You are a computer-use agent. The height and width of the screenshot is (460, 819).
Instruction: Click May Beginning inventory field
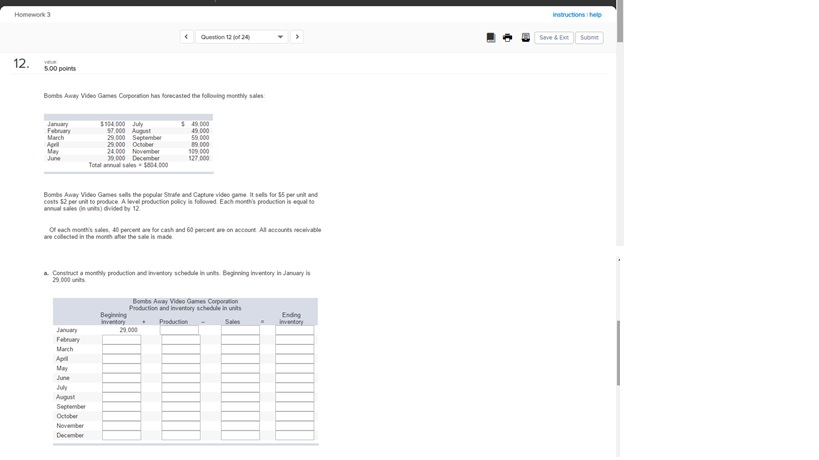click(x=122, y=369)
